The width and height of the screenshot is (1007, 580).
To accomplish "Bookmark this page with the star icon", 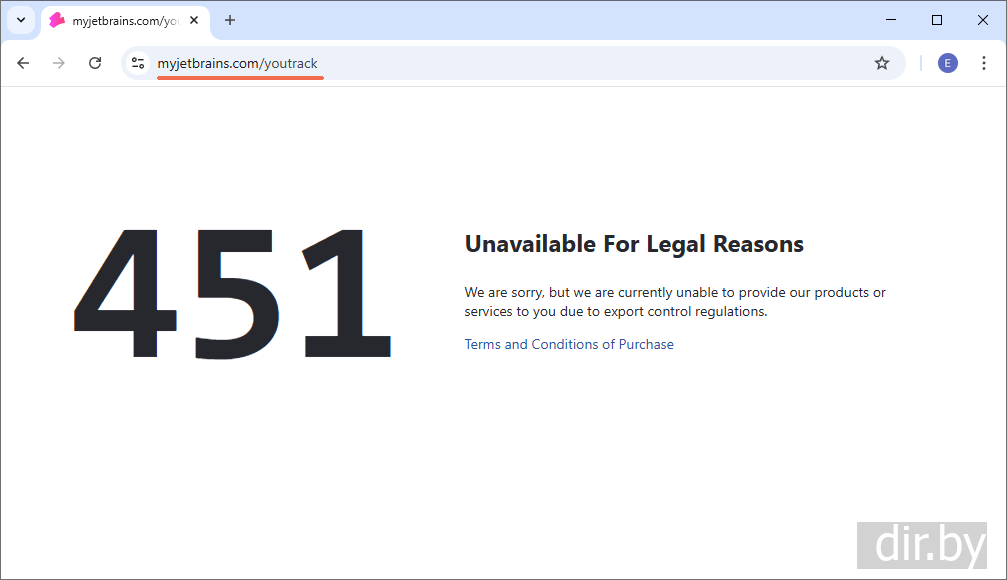I will click(x=881, y=63).
